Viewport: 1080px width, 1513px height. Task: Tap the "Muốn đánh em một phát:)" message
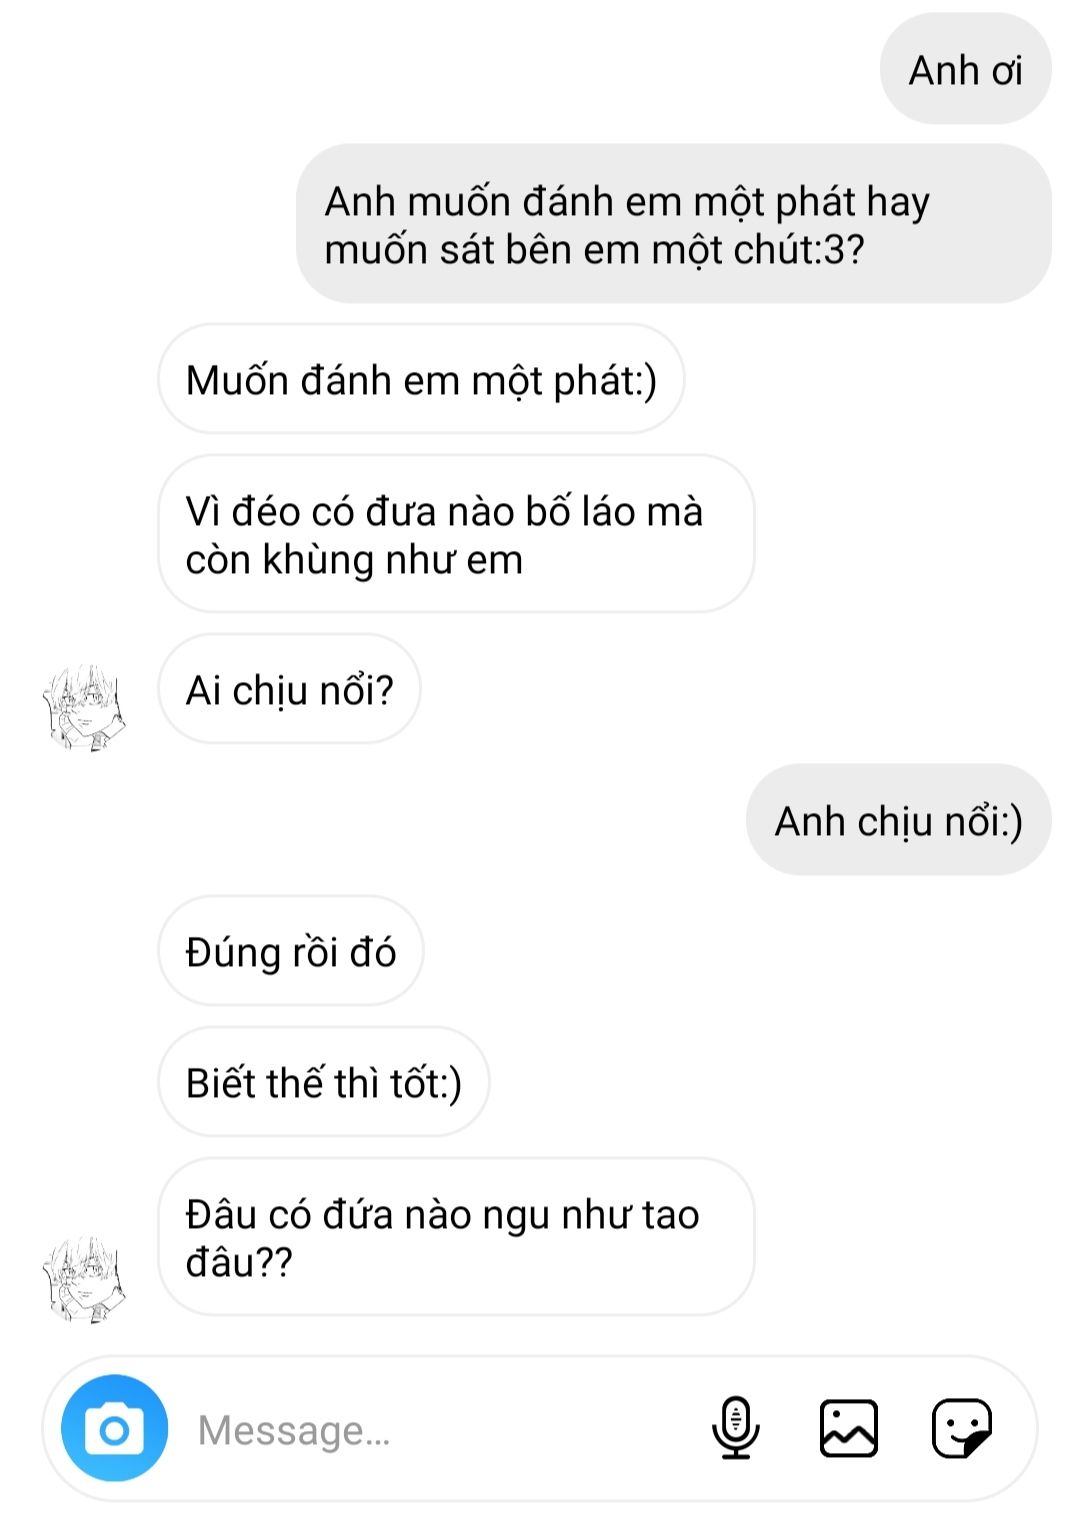[421, 380]
